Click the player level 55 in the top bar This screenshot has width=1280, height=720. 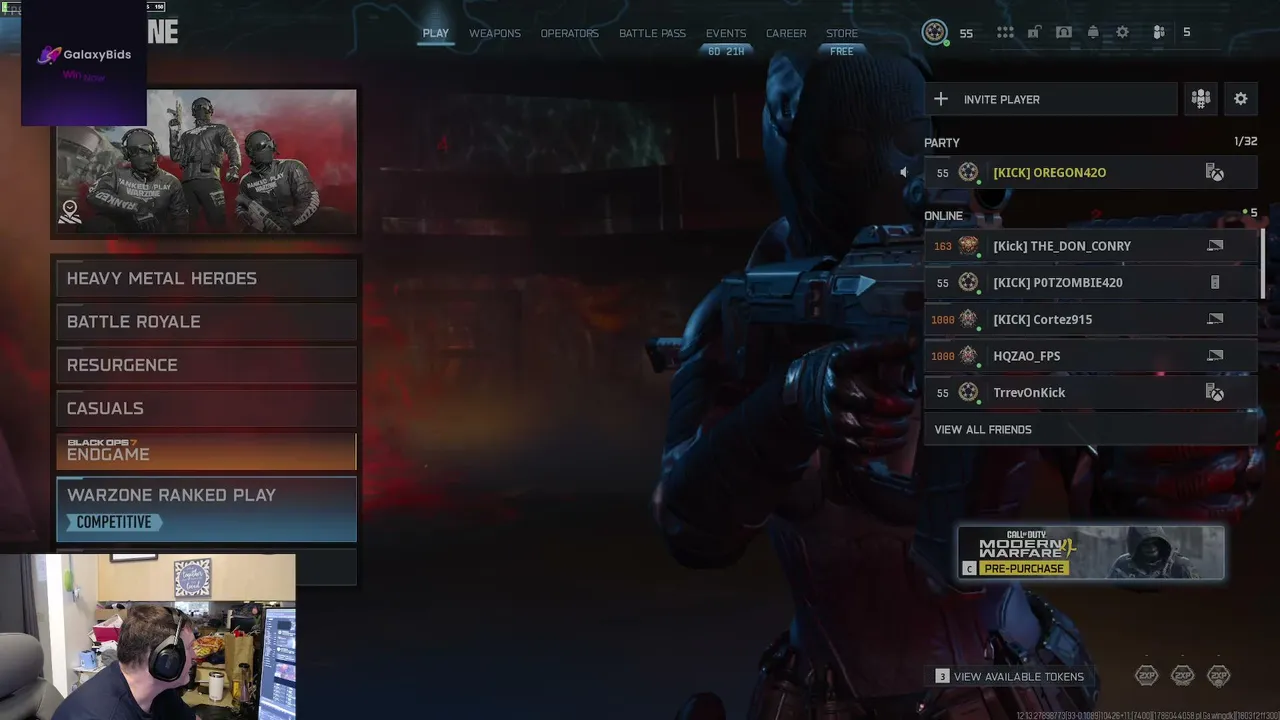[x=966, y=33]
